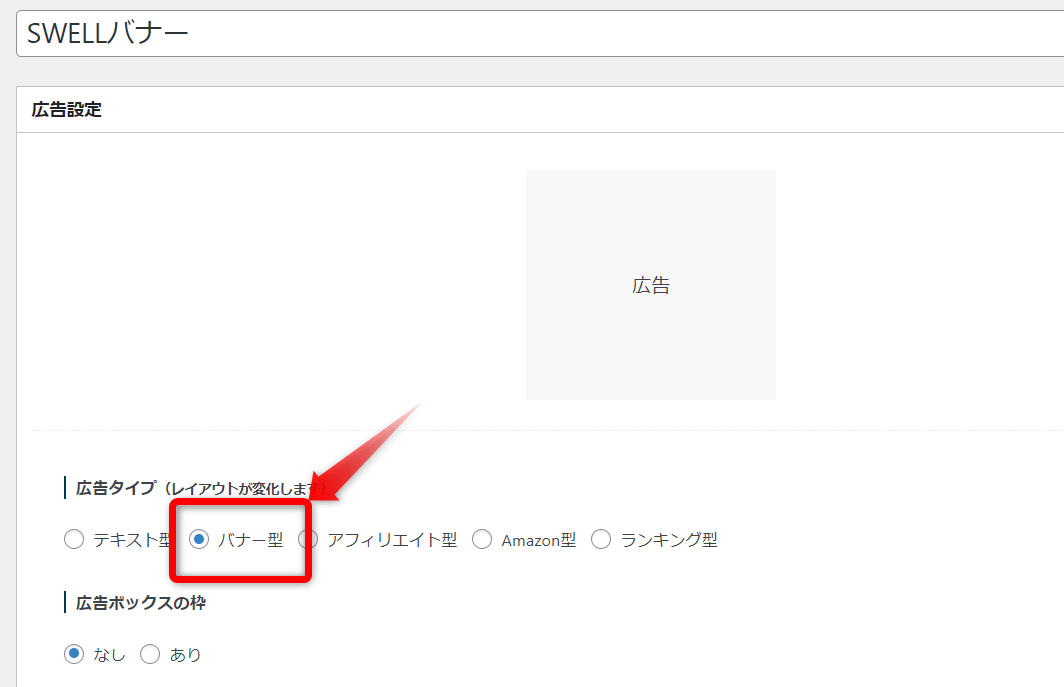Click the 広告タイプ section heading
This screenshot has height=687, width=1064.
tap(115, 488)
